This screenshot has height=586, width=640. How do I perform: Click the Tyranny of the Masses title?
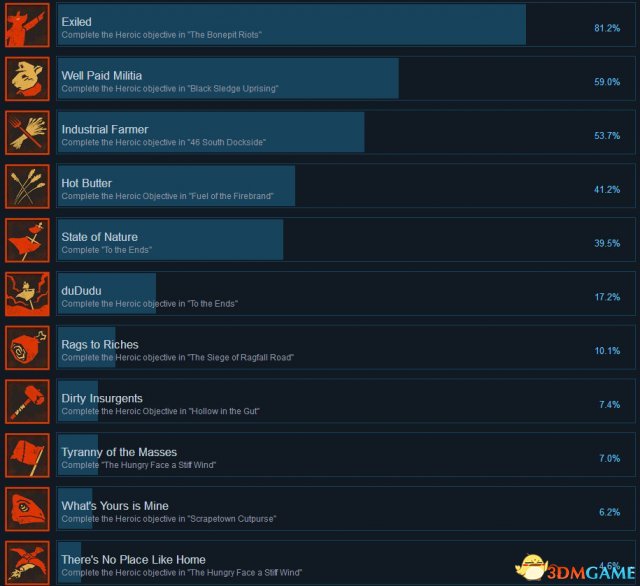tap(119, 452)
